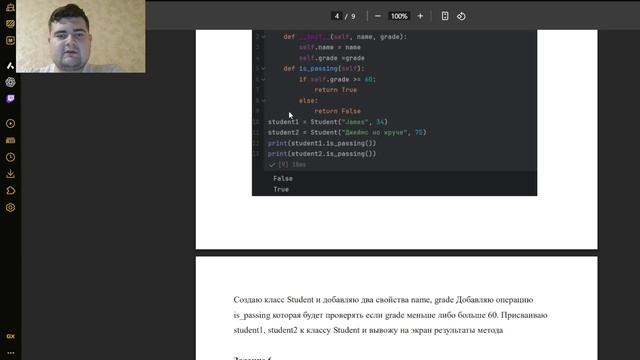The height and width of the screenshot is (360, 640).
Task: Click the line beginning 'is_passing которая будет'
Action: tap(390, 315)
